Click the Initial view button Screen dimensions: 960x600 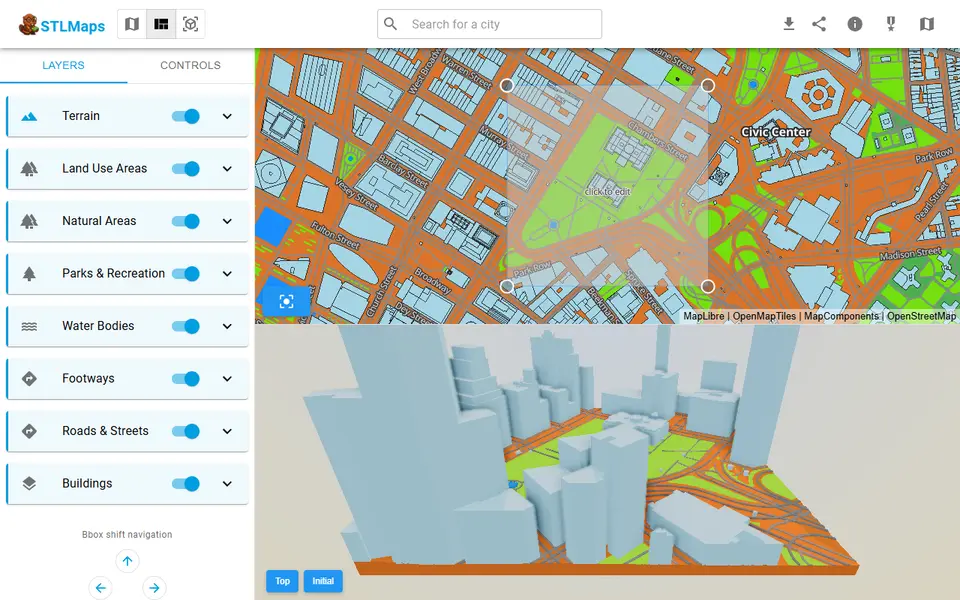[323, 581]
